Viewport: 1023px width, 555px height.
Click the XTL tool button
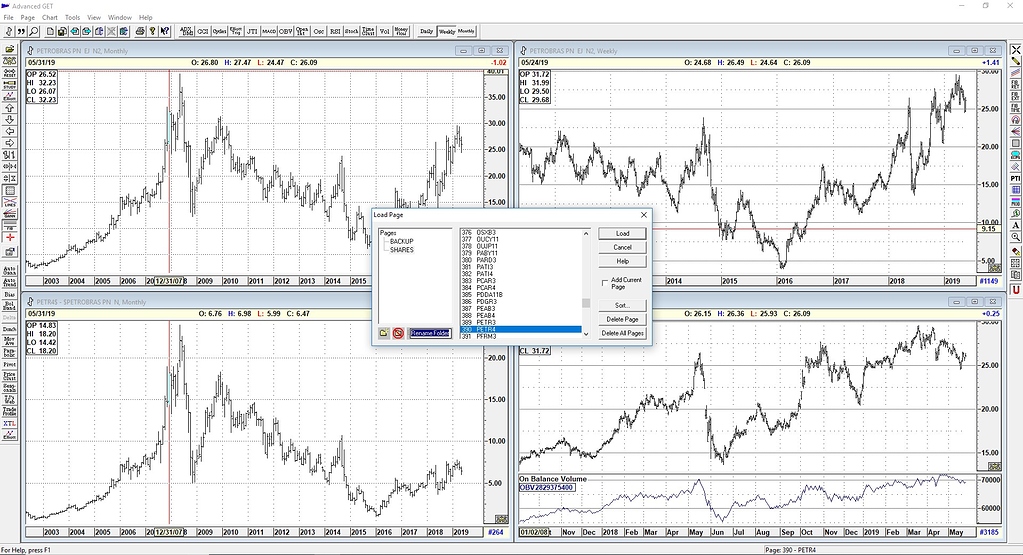pos(10,423)
